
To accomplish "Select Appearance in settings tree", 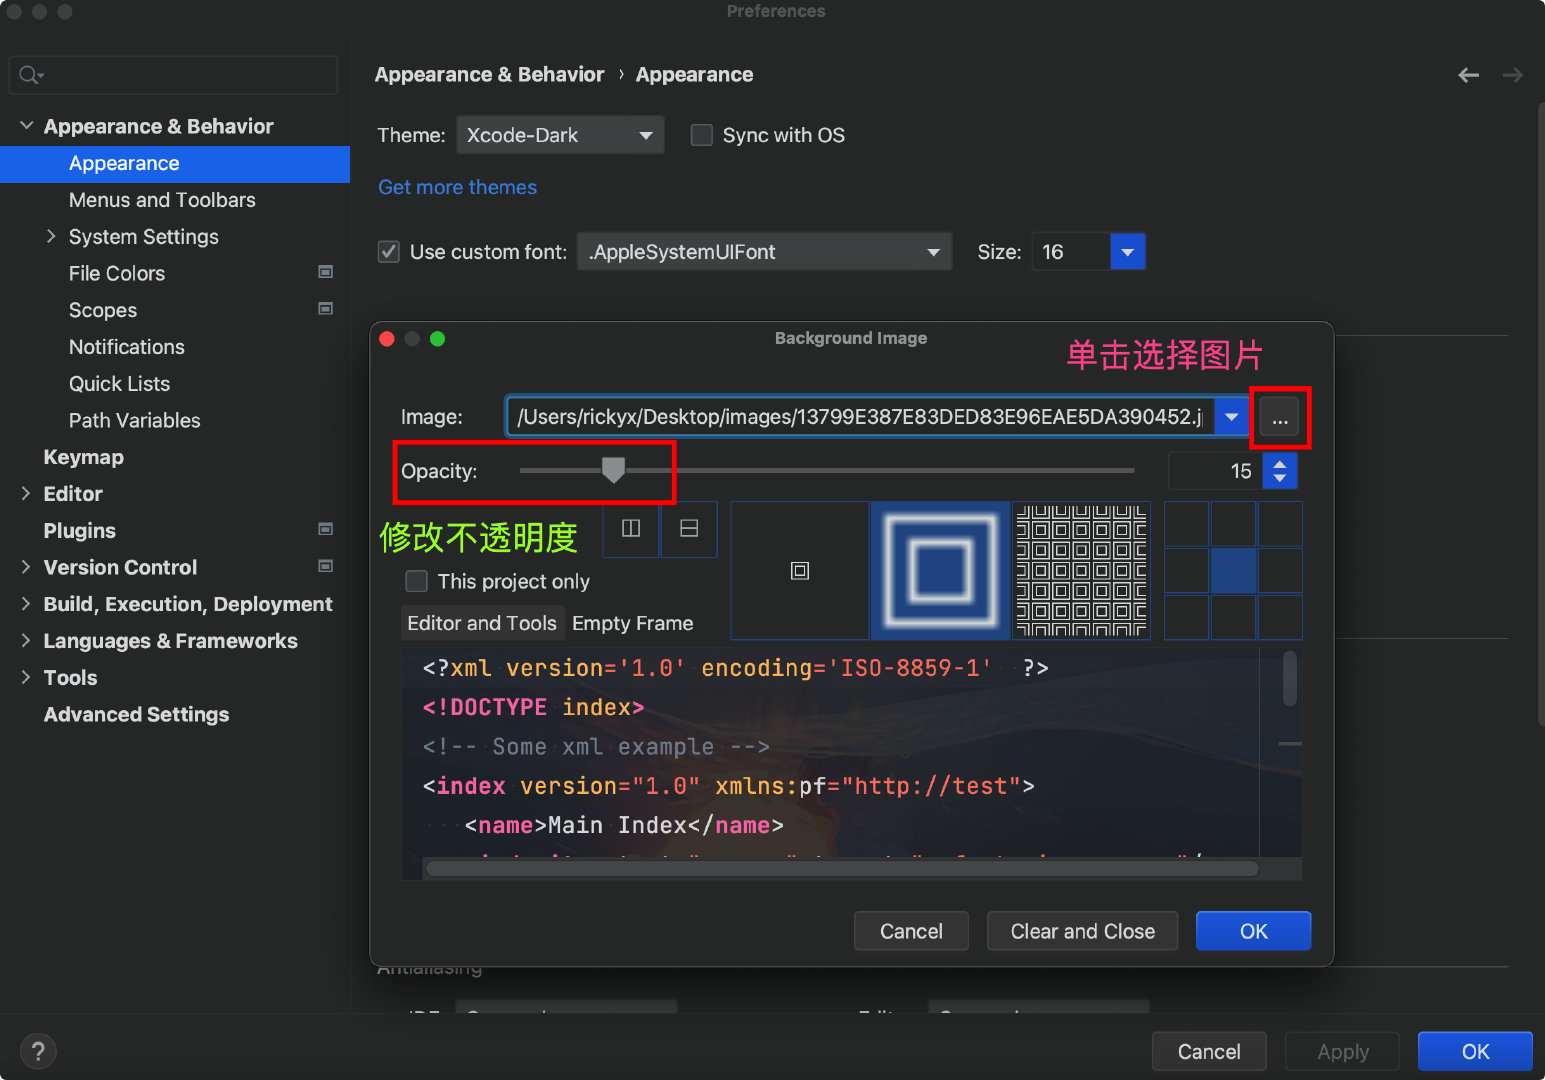I will (x=175, y=164).
